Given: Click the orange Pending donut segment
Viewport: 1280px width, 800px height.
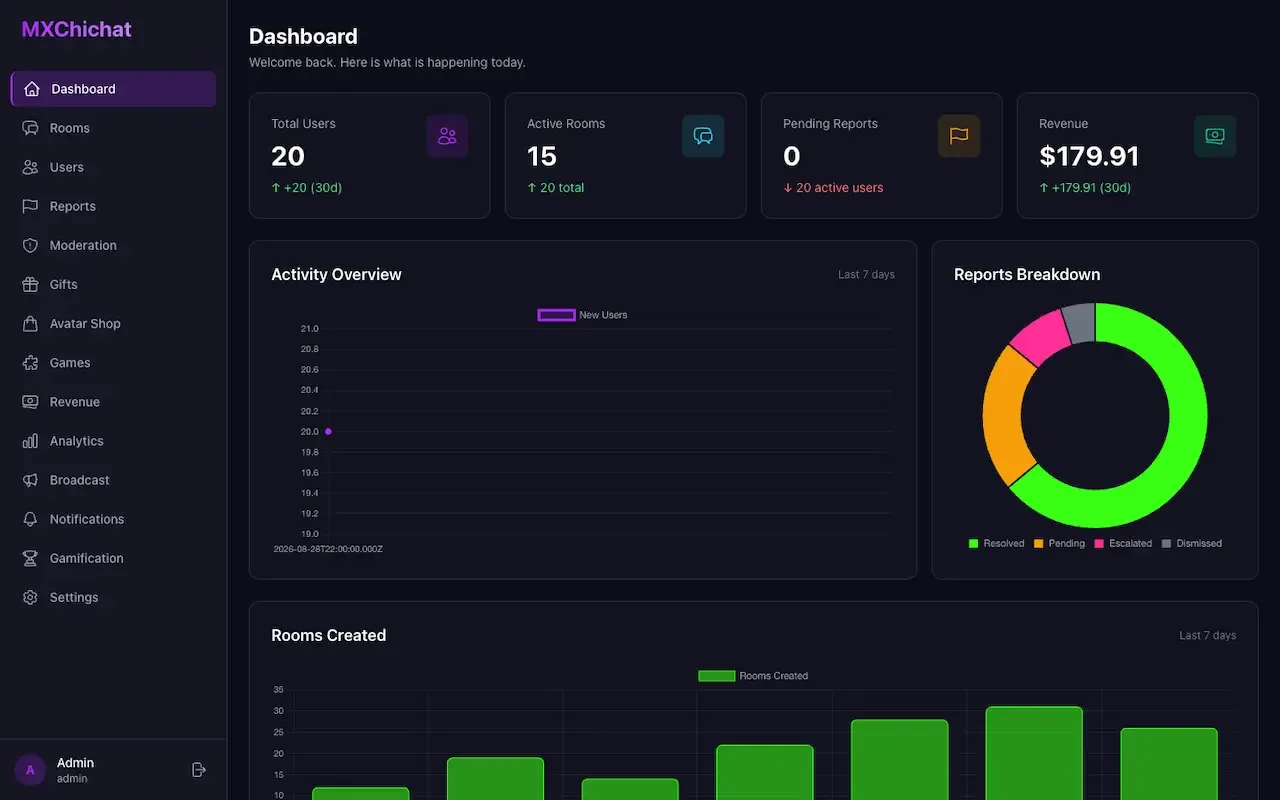Looking at the screenshot, I should 1000,415.
